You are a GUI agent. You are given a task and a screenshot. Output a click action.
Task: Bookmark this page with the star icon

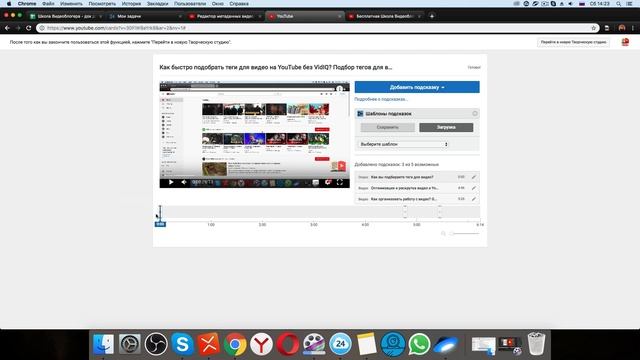(x=593, y=28)
